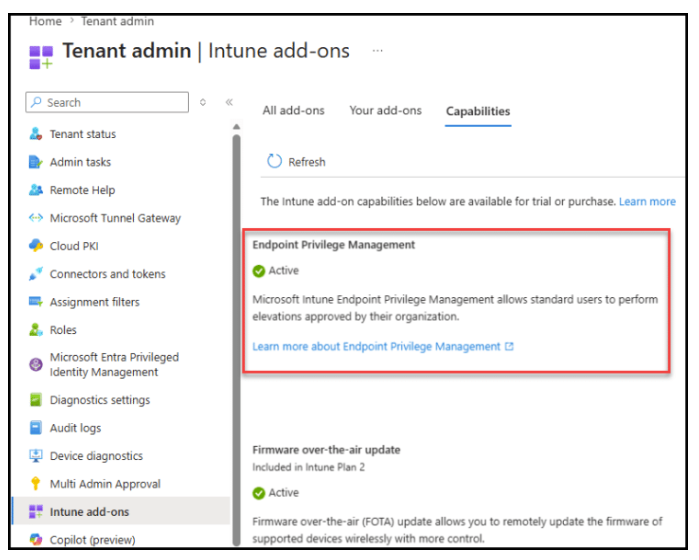Click the Device diagnostics icon
This screenshot has height=560, width=699.
pos(36,456)
